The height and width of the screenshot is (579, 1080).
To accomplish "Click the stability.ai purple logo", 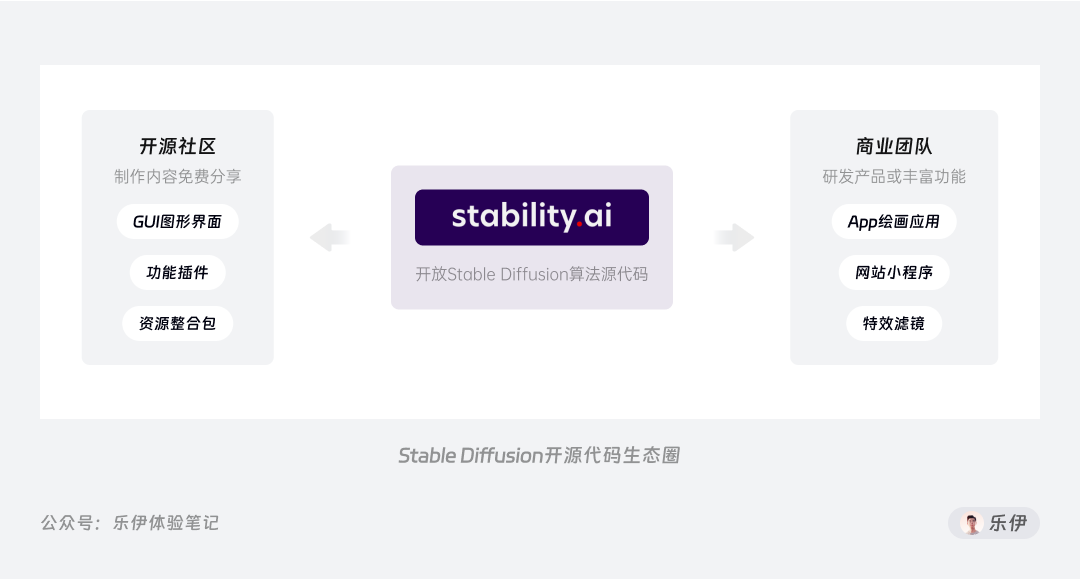I will (532, 218).
